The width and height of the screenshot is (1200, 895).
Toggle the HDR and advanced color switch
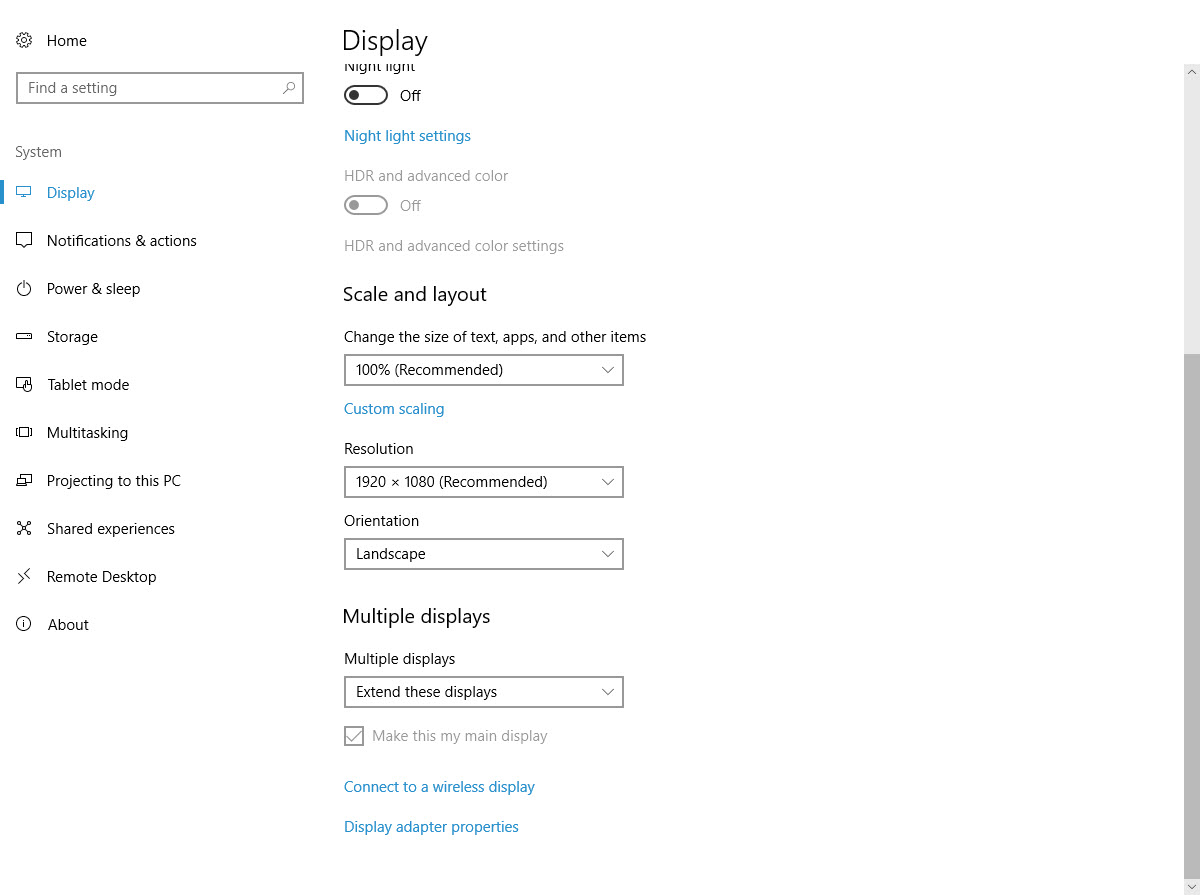[365, 205]
